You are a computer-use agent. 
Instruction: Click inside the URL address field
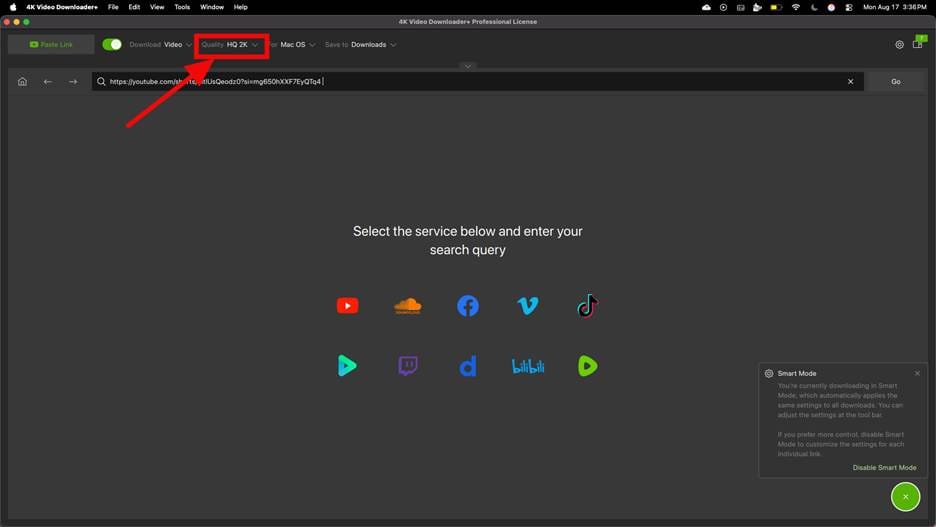(478, 81)
